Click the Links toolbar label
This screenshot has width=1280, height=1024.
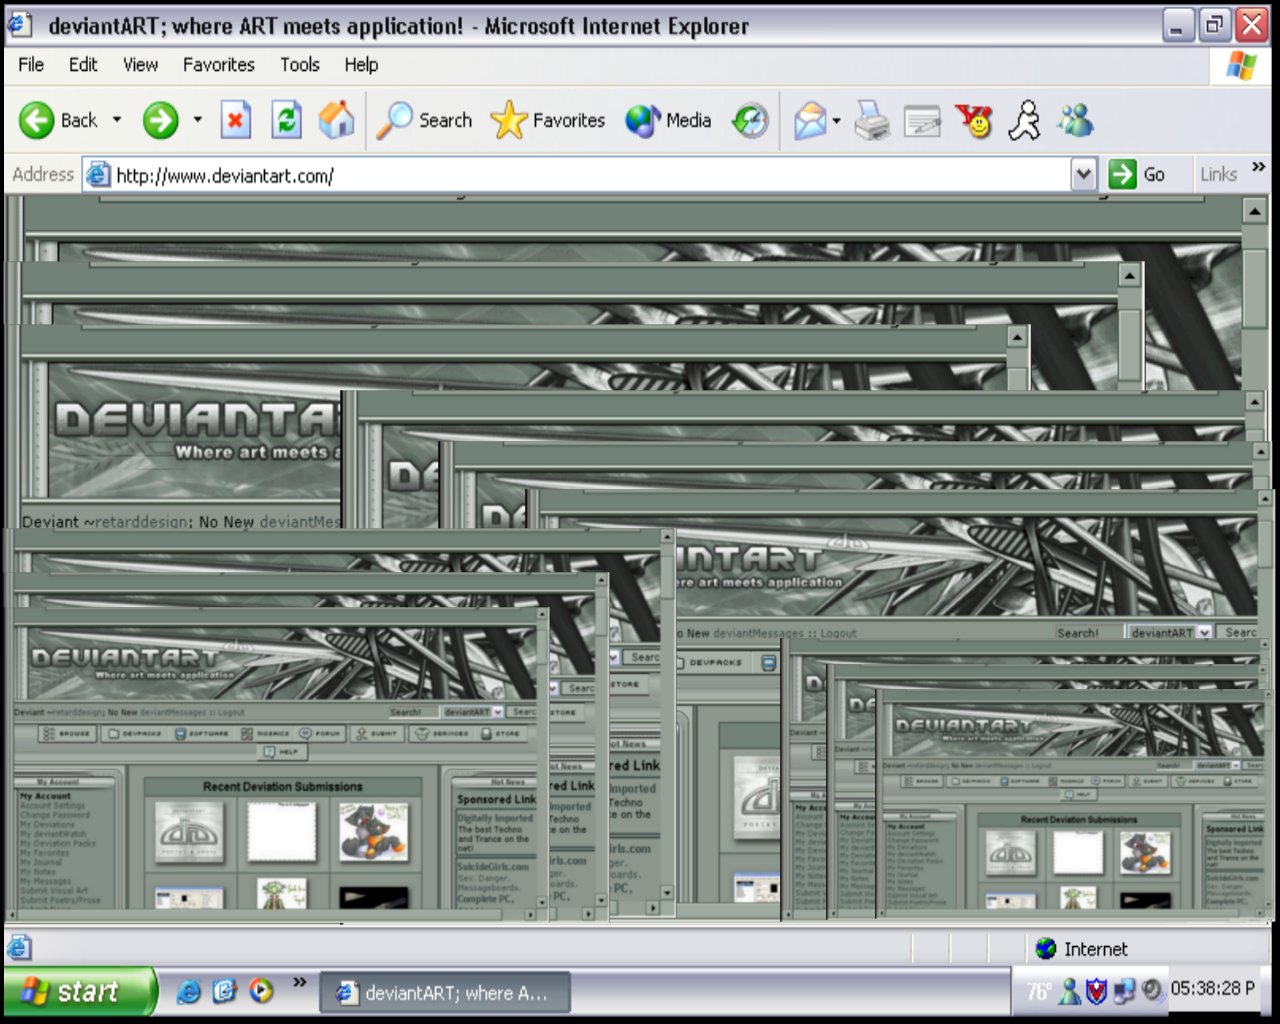1218,175
